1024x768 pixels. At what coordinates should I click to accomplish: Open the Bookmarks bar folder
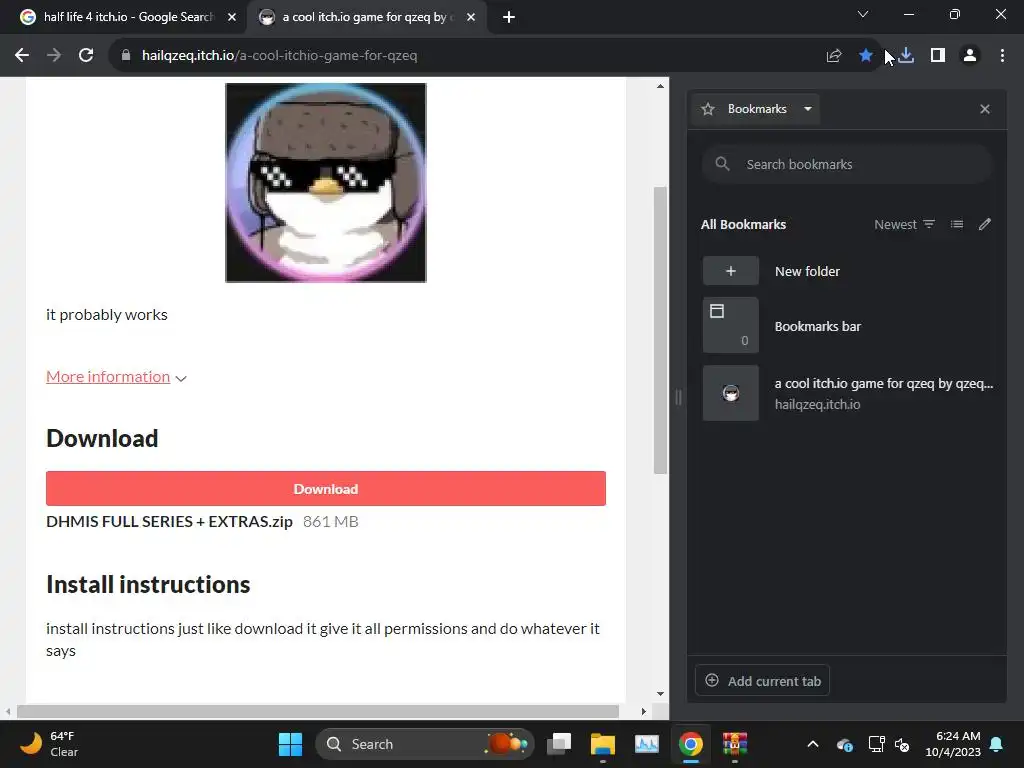(x=846, y=325)
